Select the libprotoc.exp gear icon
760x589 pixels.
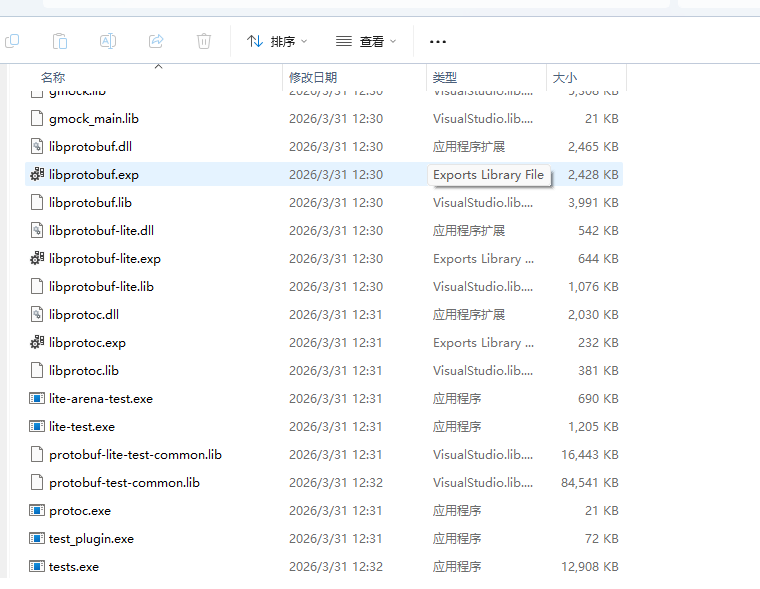point(37,342)
